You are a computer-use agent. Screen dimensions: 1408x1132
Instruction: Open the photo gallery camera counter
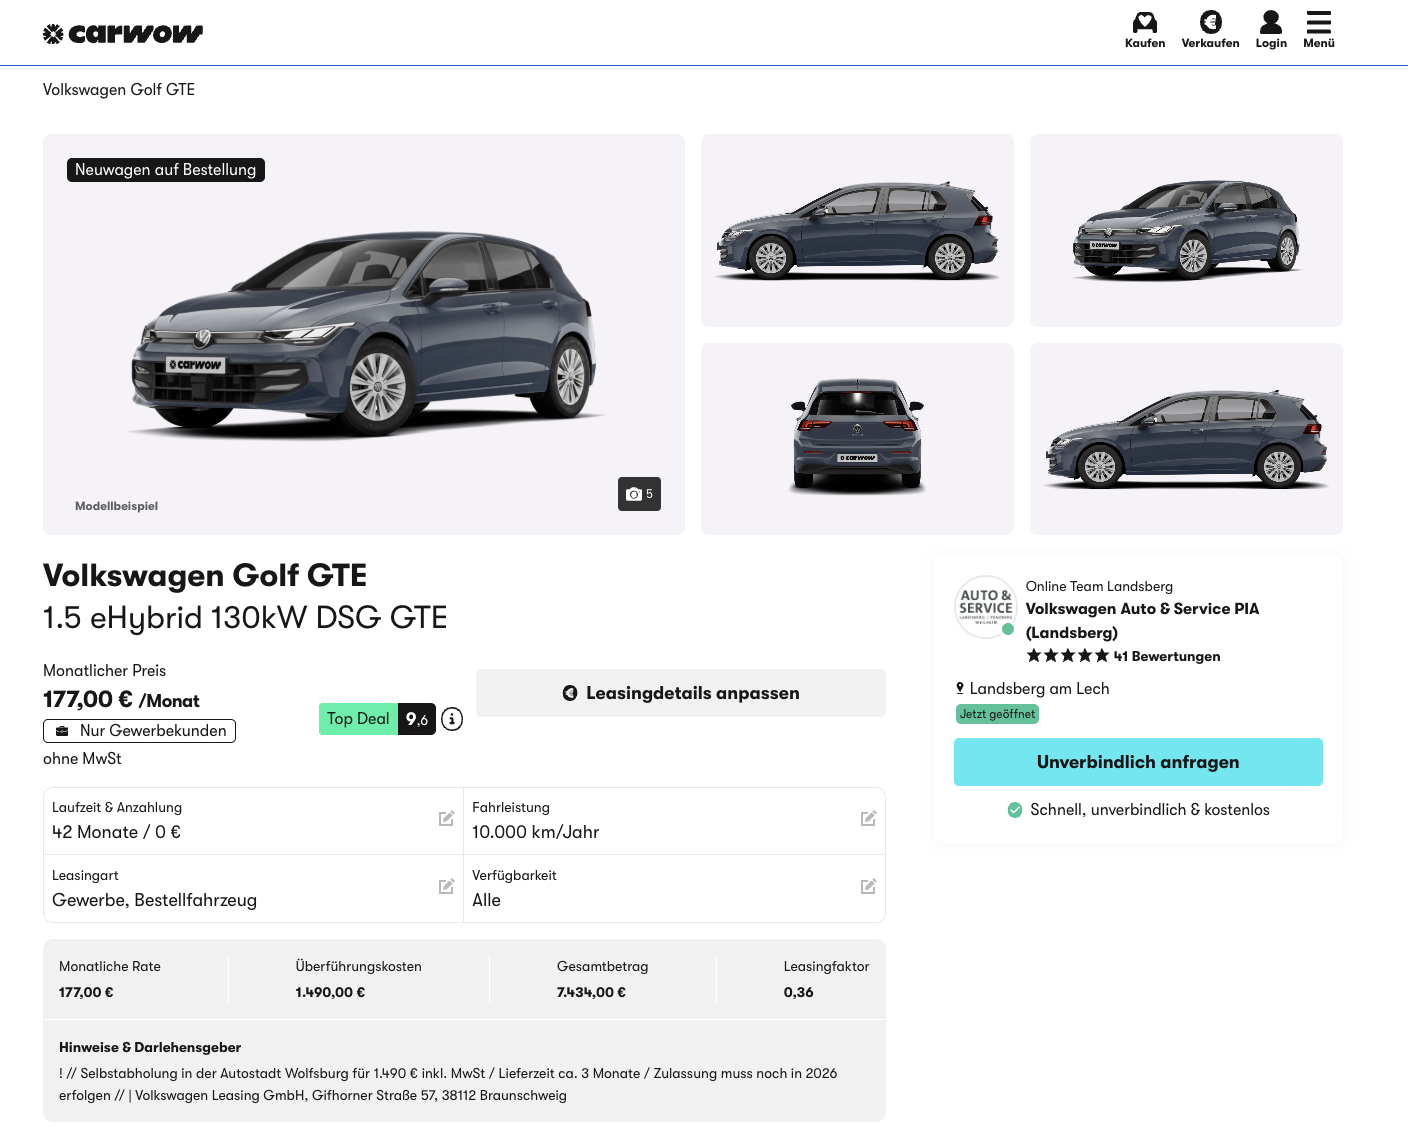(x=639, y=494)
